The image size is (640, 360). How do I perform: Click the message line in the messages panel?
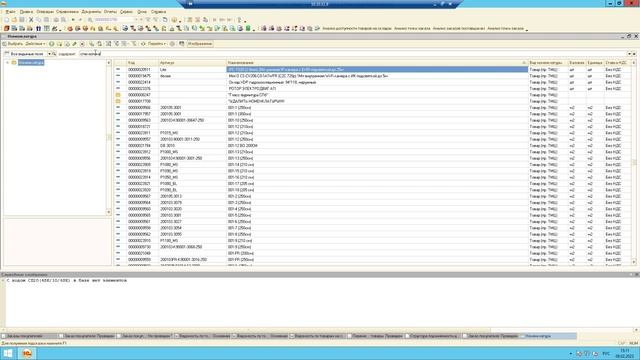67,280
